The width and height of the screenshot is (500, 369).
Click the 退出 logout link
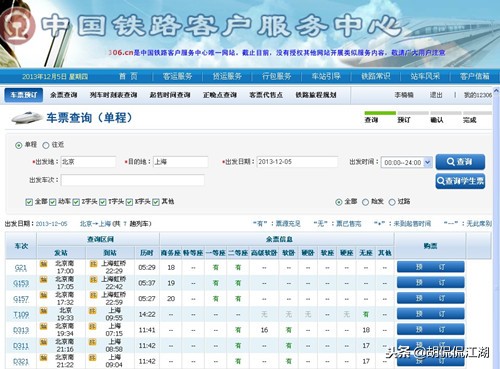pyautogui.click(x=436, y=95)
